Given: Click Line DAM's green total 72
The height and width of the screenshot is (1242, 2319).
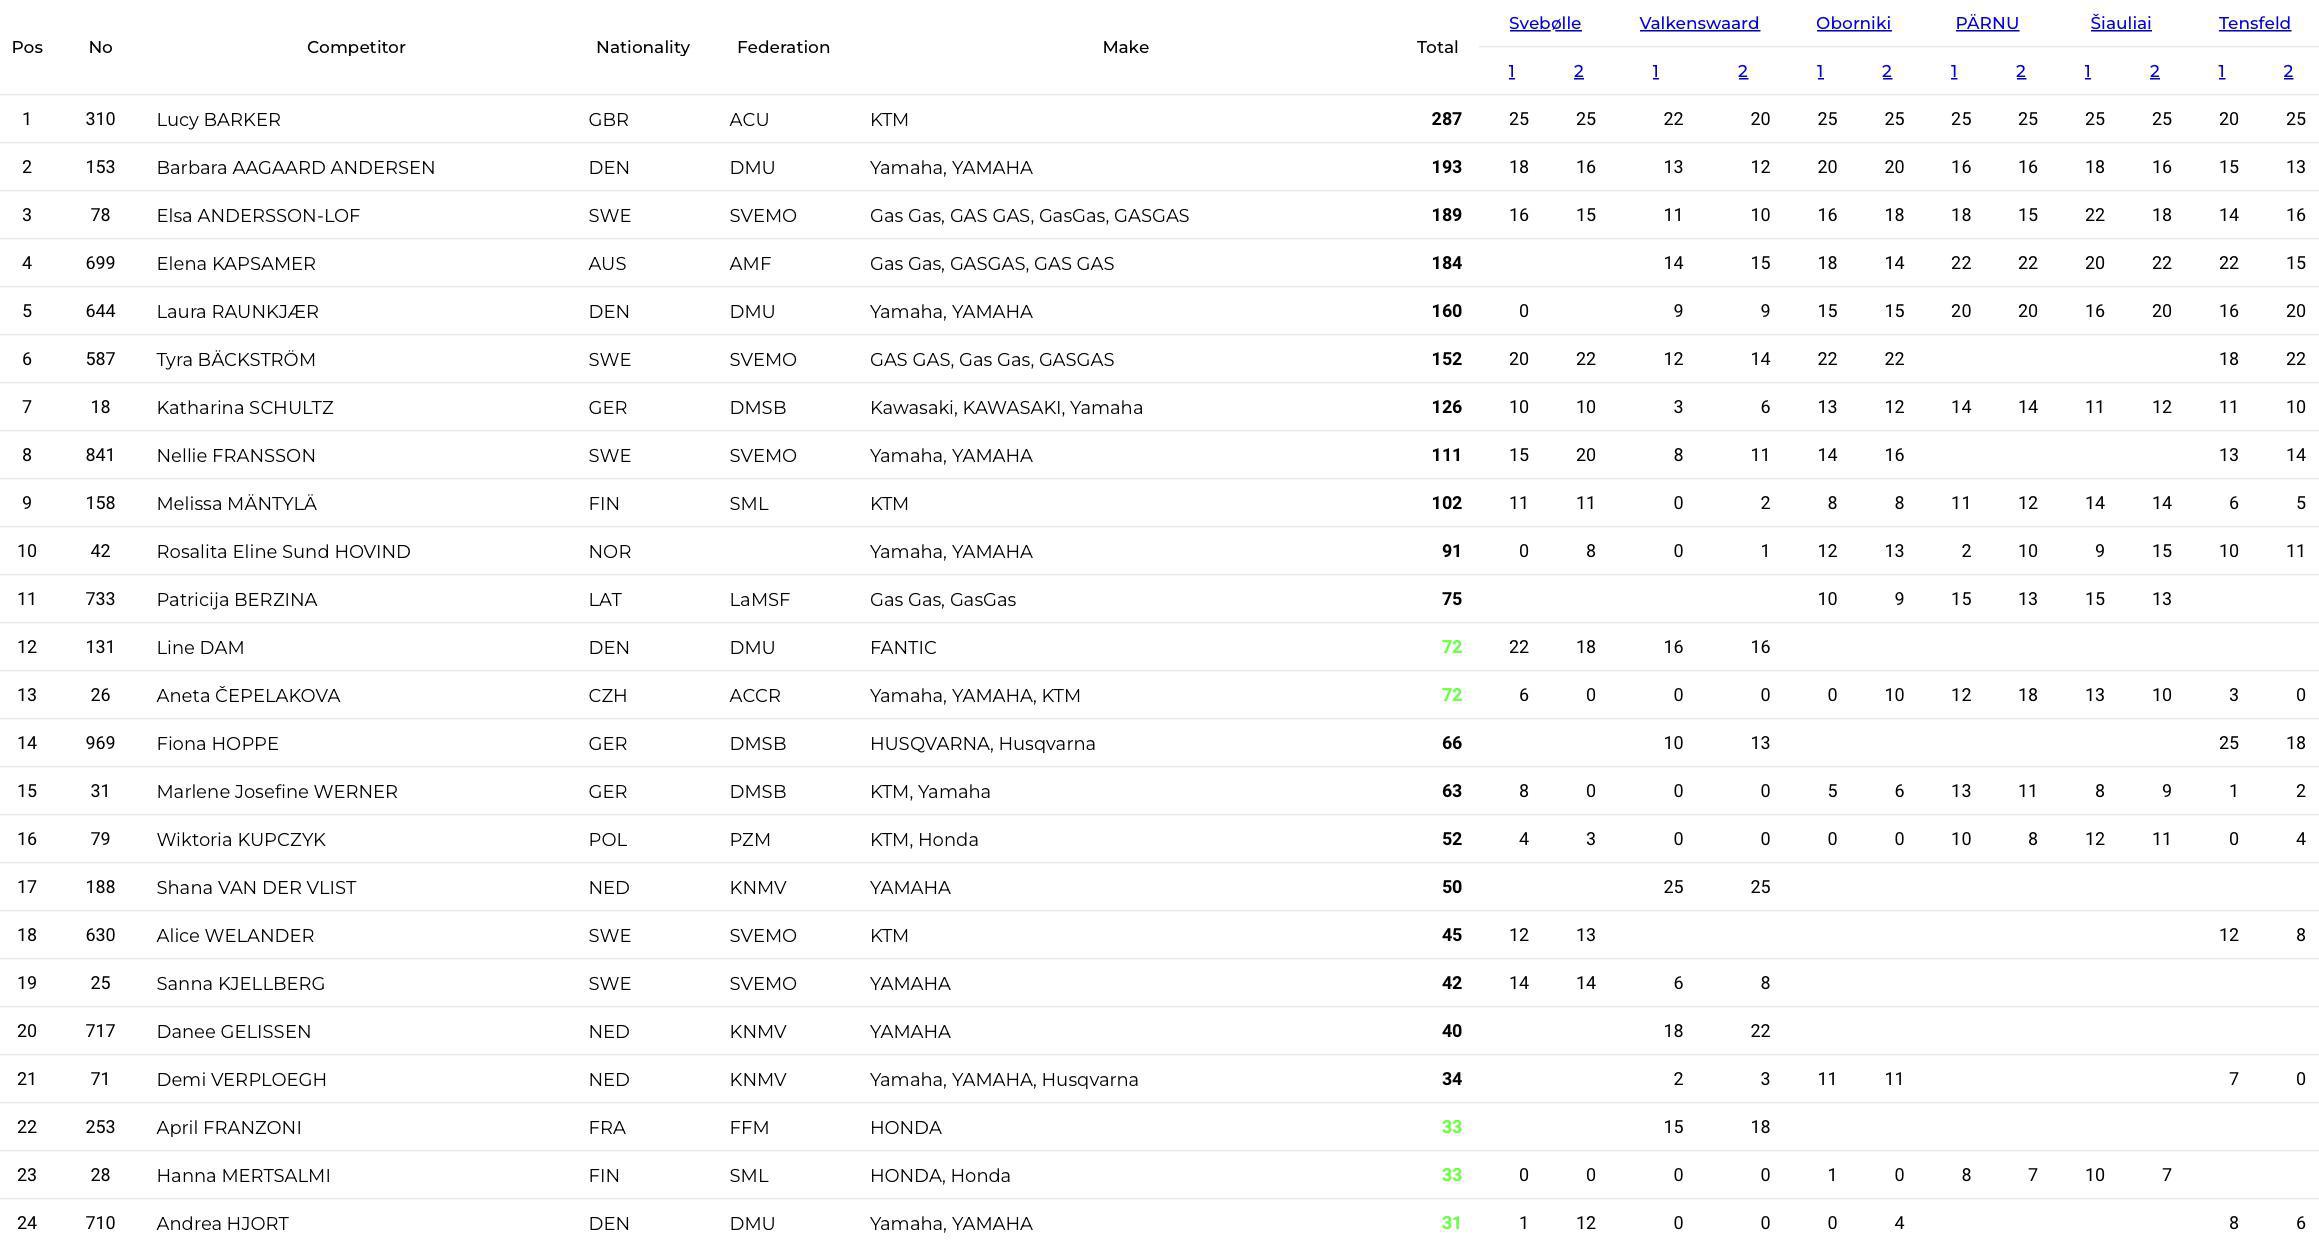Looking at the screenshot, I should (x=1451, y=647).
